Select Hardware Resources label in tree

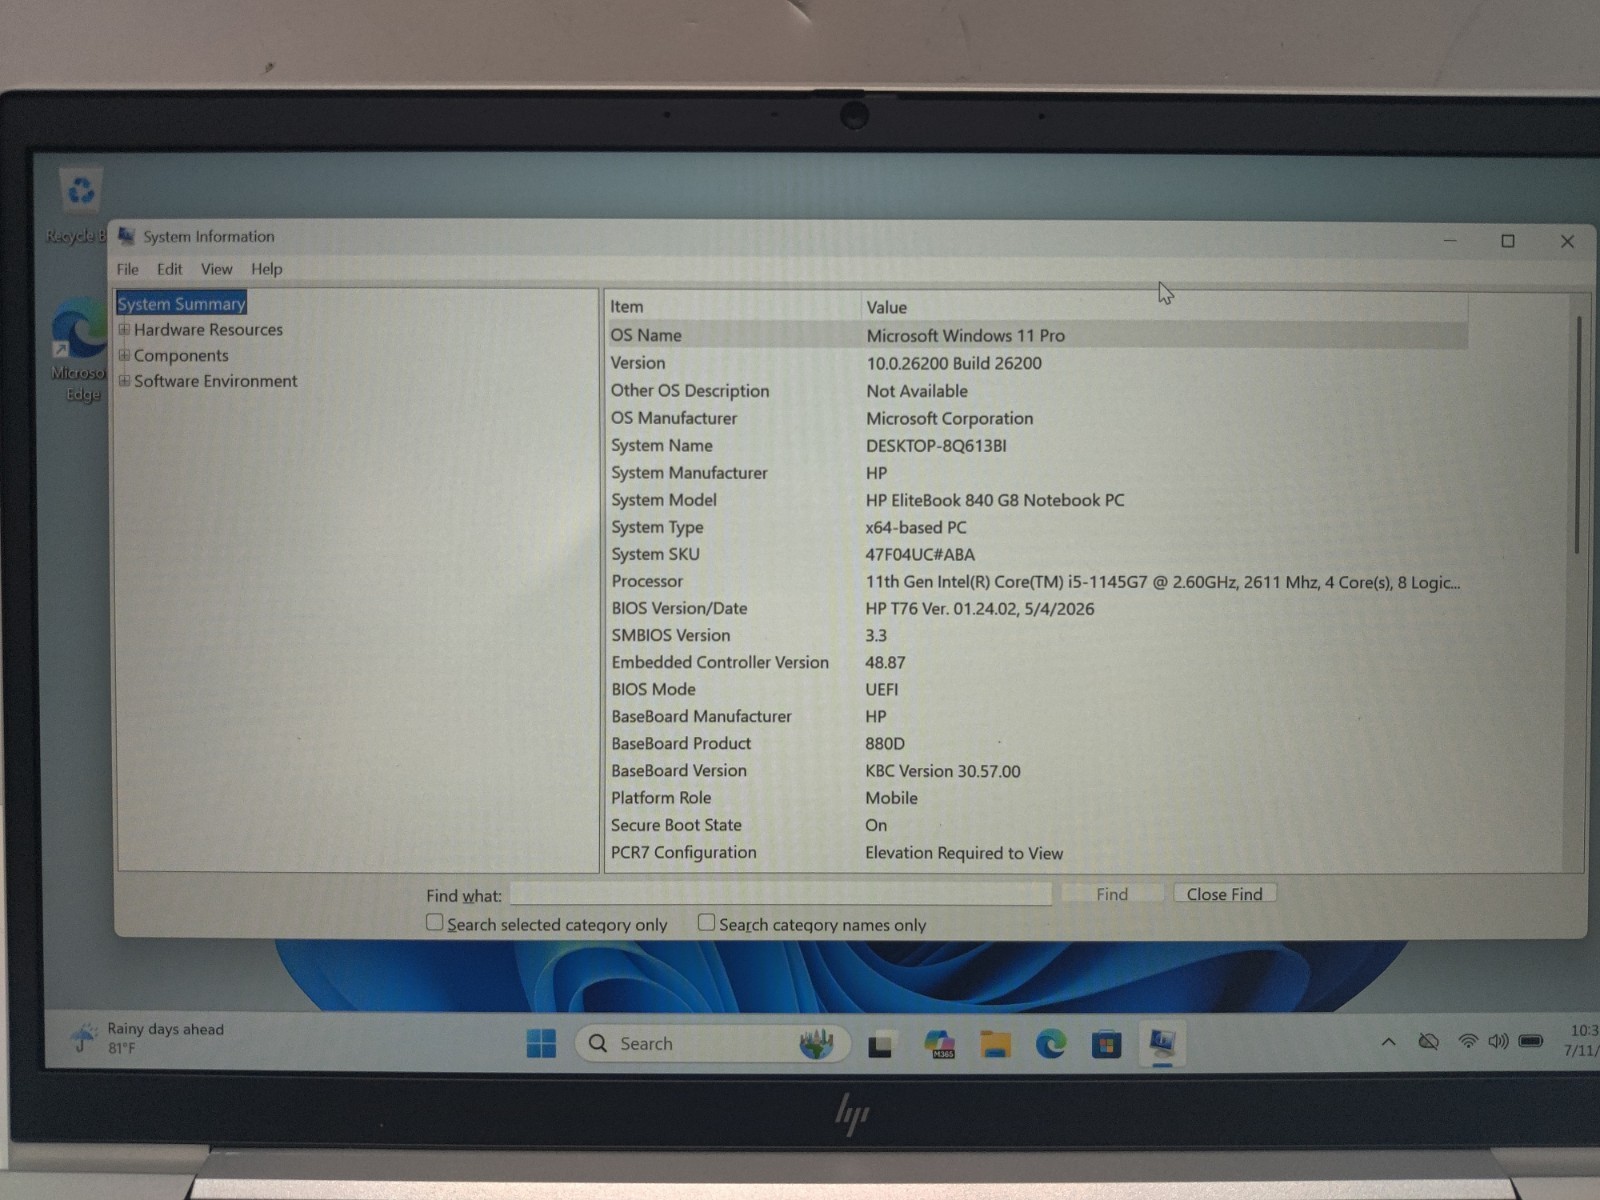[x=208, y=329]
